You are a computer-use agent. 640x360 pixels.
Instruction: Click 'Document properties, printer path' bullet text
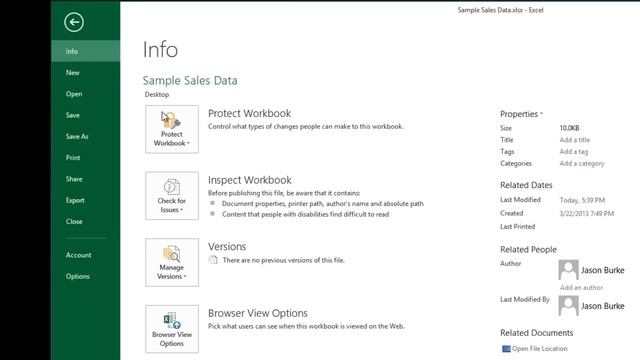[x=323, y=203]
